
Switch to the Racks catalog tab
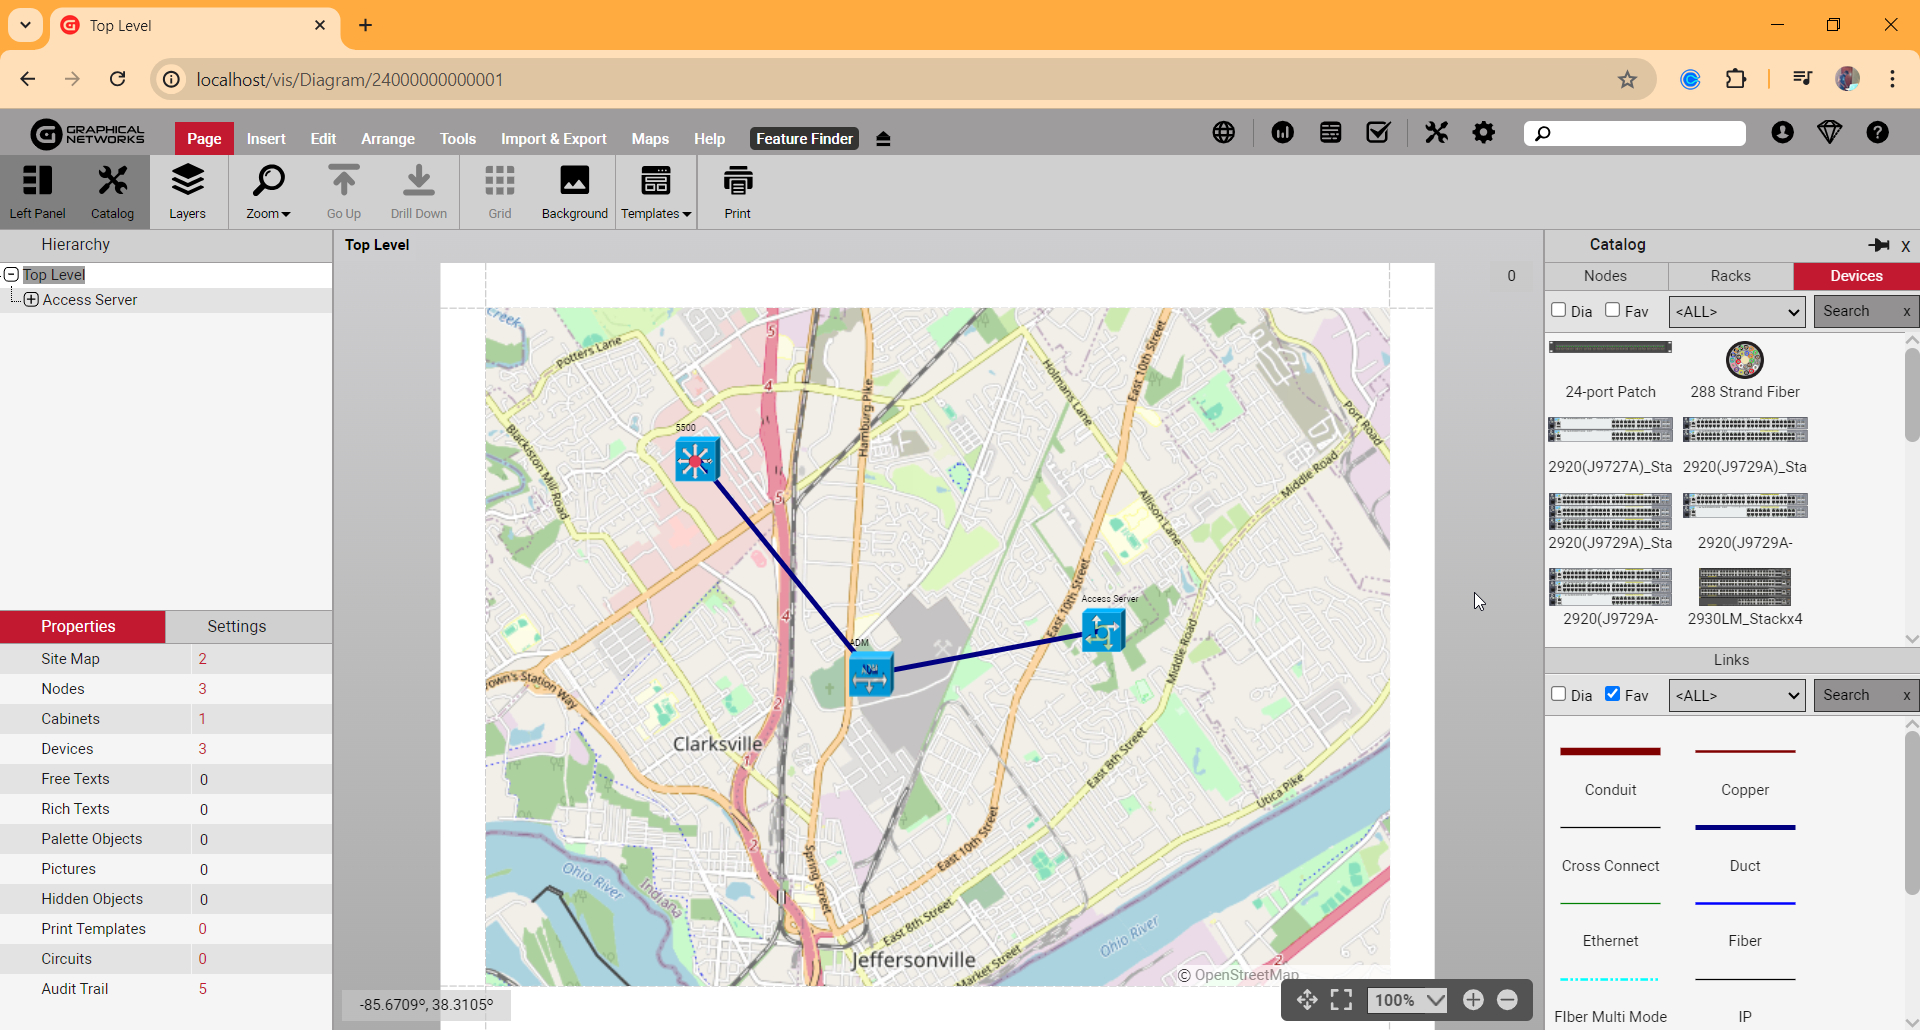(1730, 276)
